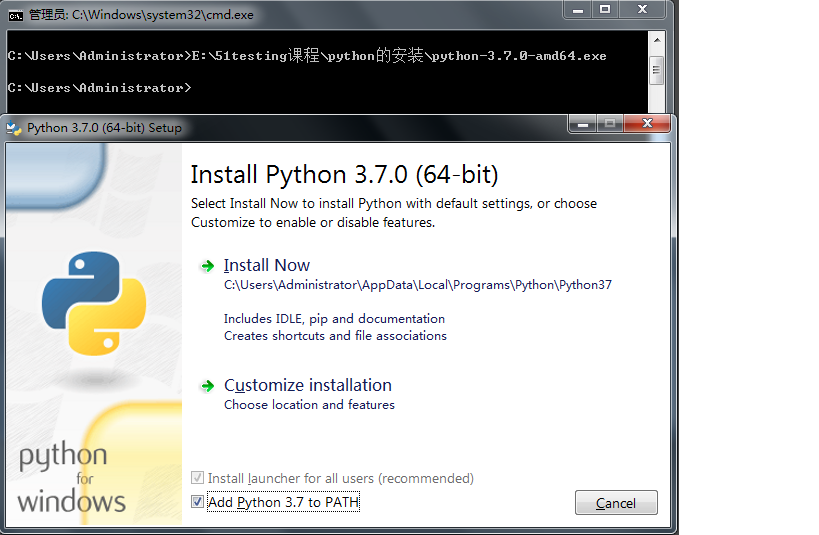Choose Customize installation

click(308, 385)
